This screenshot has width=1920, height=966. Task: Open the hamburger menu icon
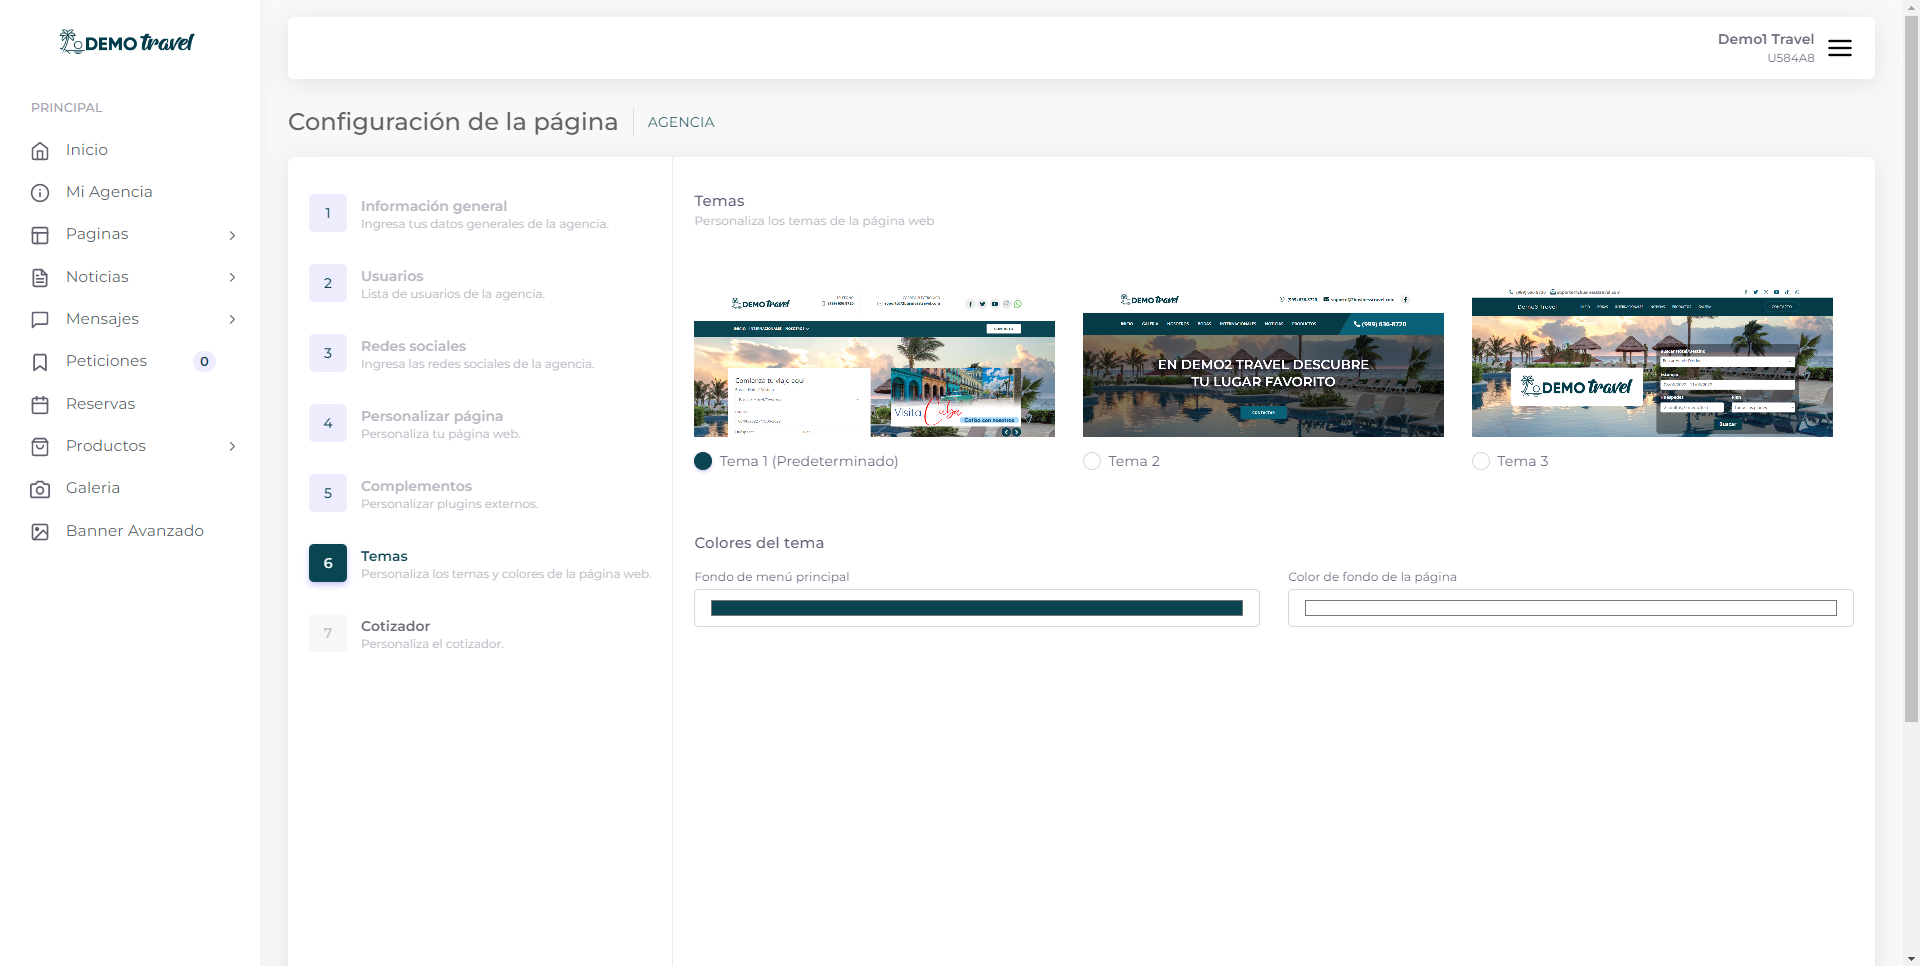(x=1839, y=48)
